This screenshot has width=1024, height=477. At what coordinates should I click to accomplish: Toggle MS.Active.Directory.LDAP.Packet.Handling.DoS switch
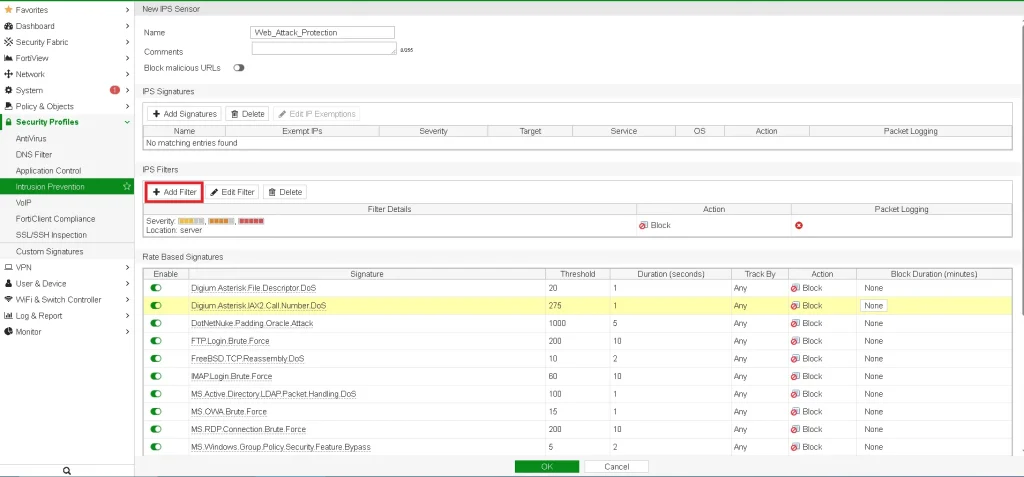click(x=155, y=394)
